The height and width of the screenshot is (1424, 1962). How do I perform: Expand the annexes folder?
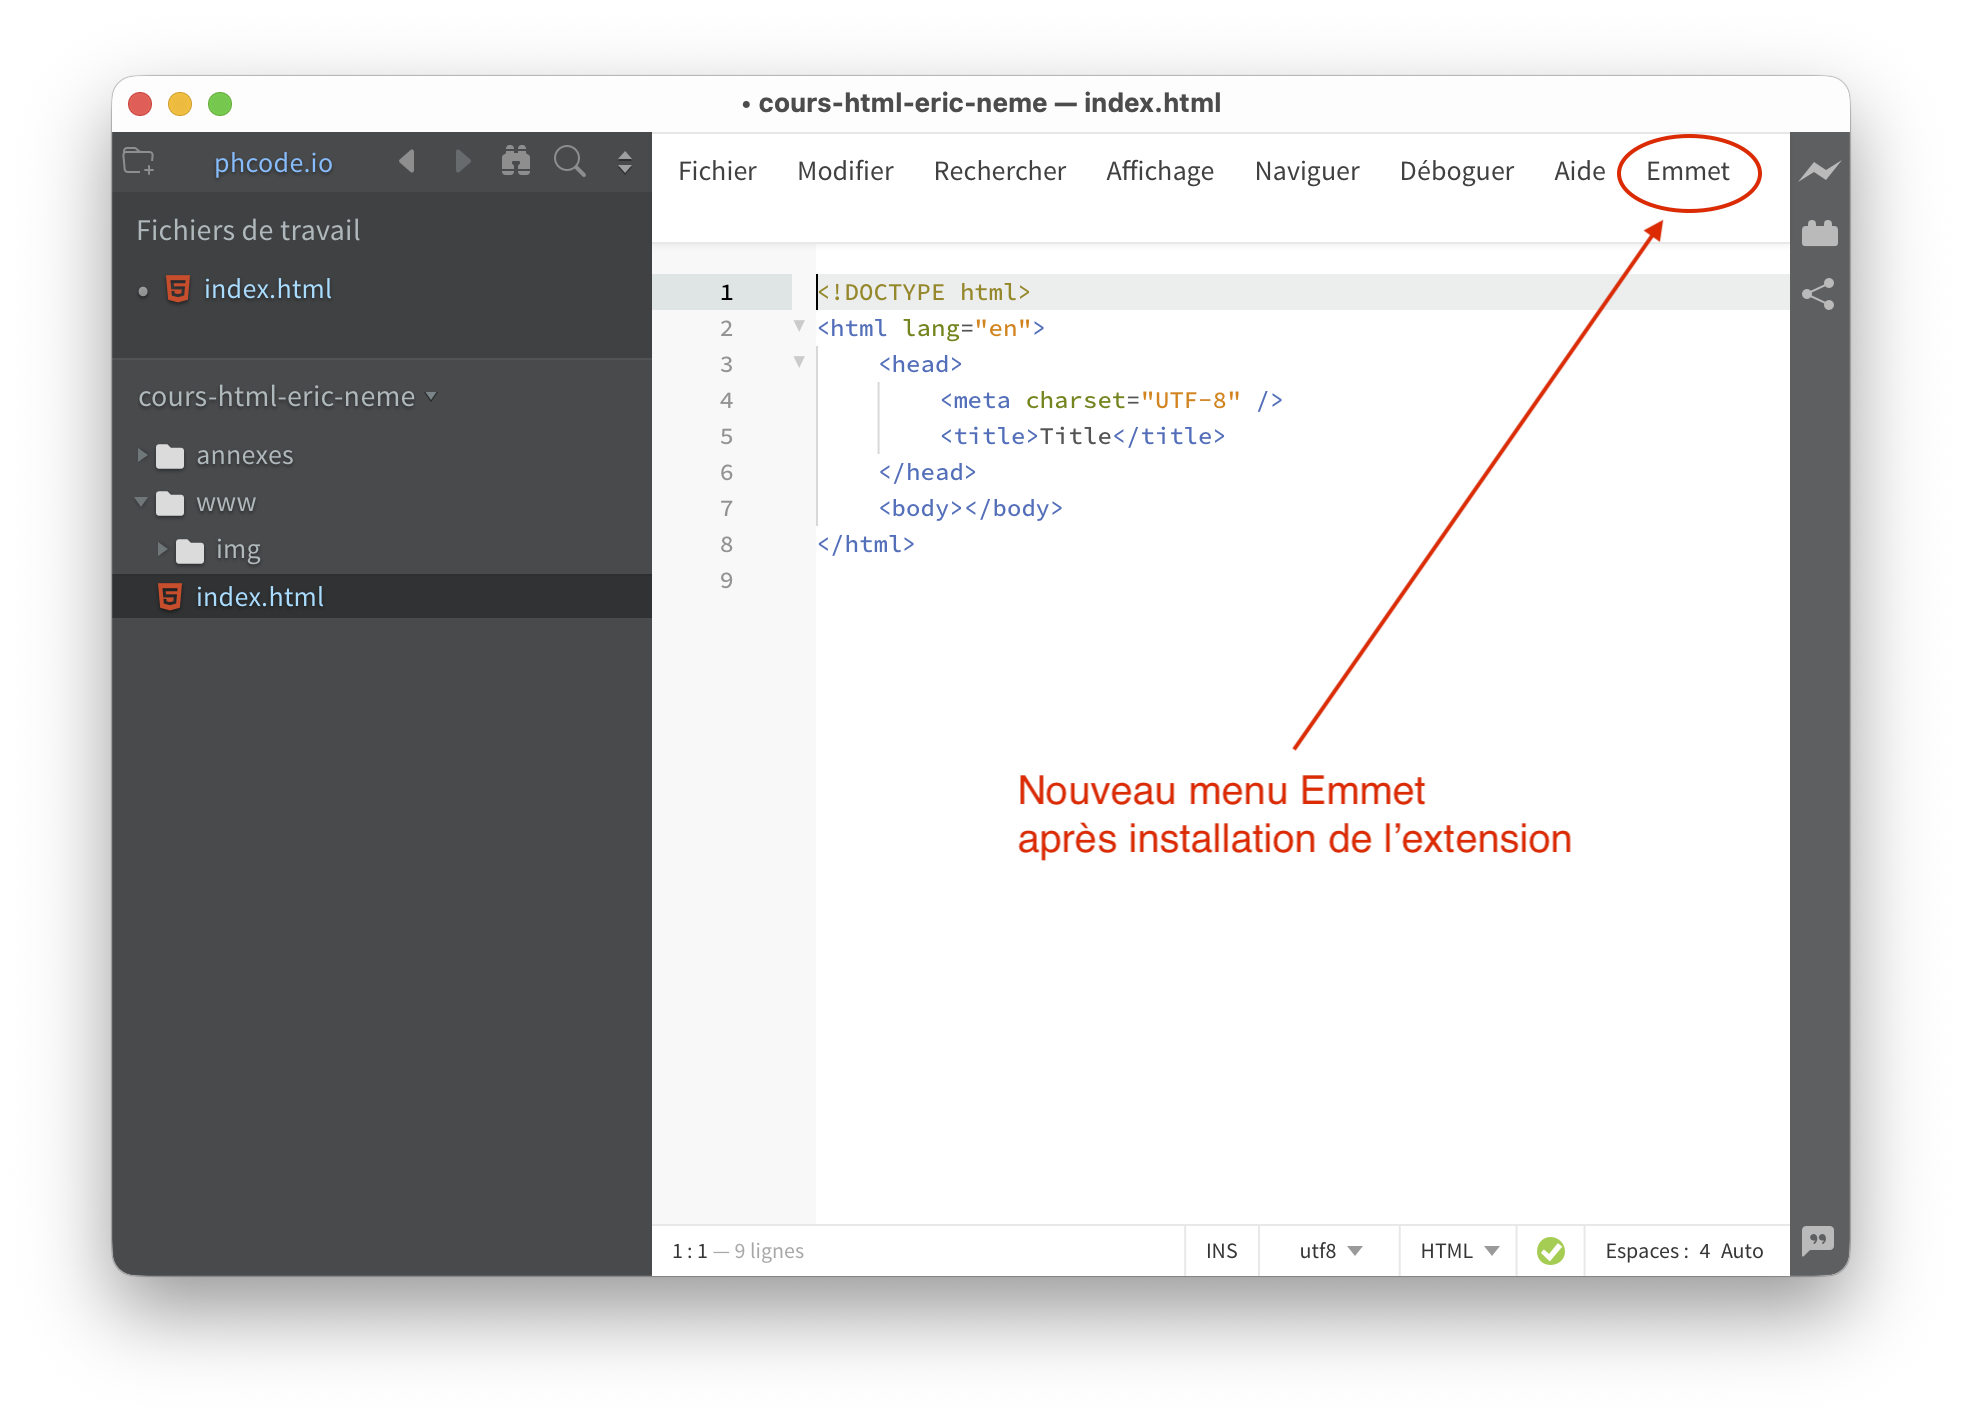click(x=142, y=455)
